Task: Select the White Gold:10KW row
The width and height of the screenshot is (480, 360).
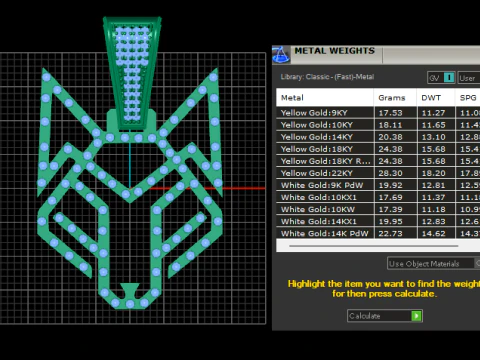Action: pyautogui.click(x=378, y=209)
